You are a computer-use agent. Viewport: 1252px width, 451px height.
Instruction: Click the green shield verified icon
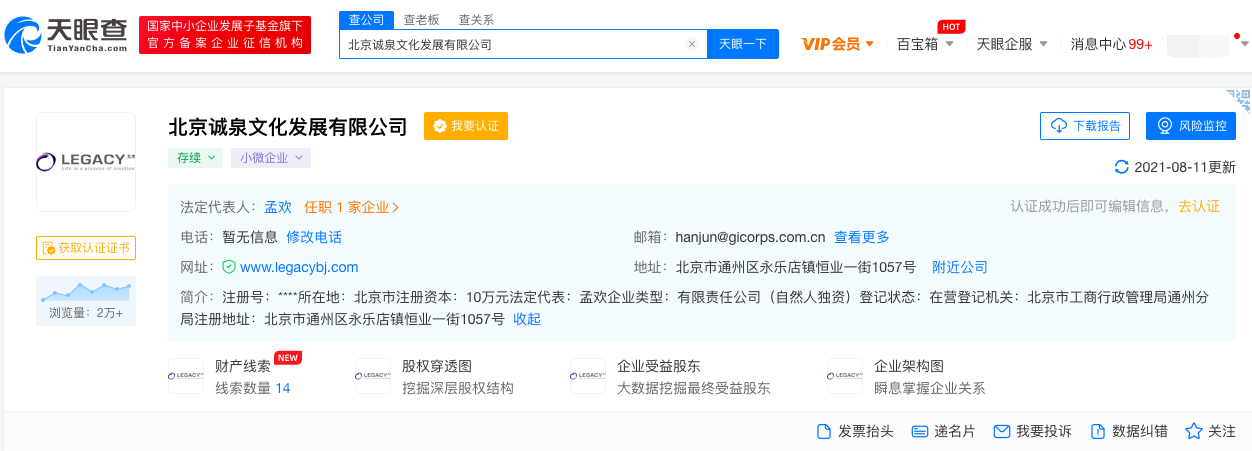[229, 267]
